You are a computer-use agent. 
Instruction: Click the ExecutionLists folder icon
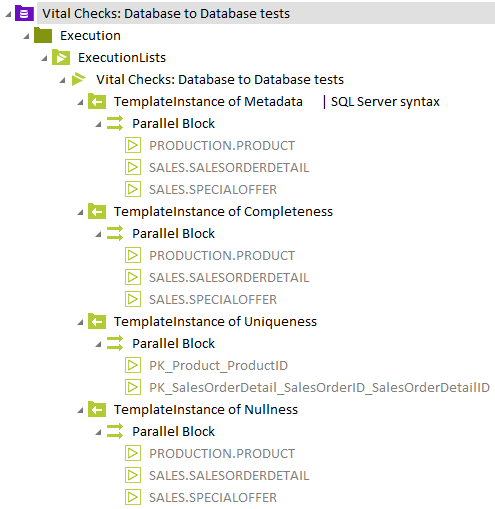(61, 57)
